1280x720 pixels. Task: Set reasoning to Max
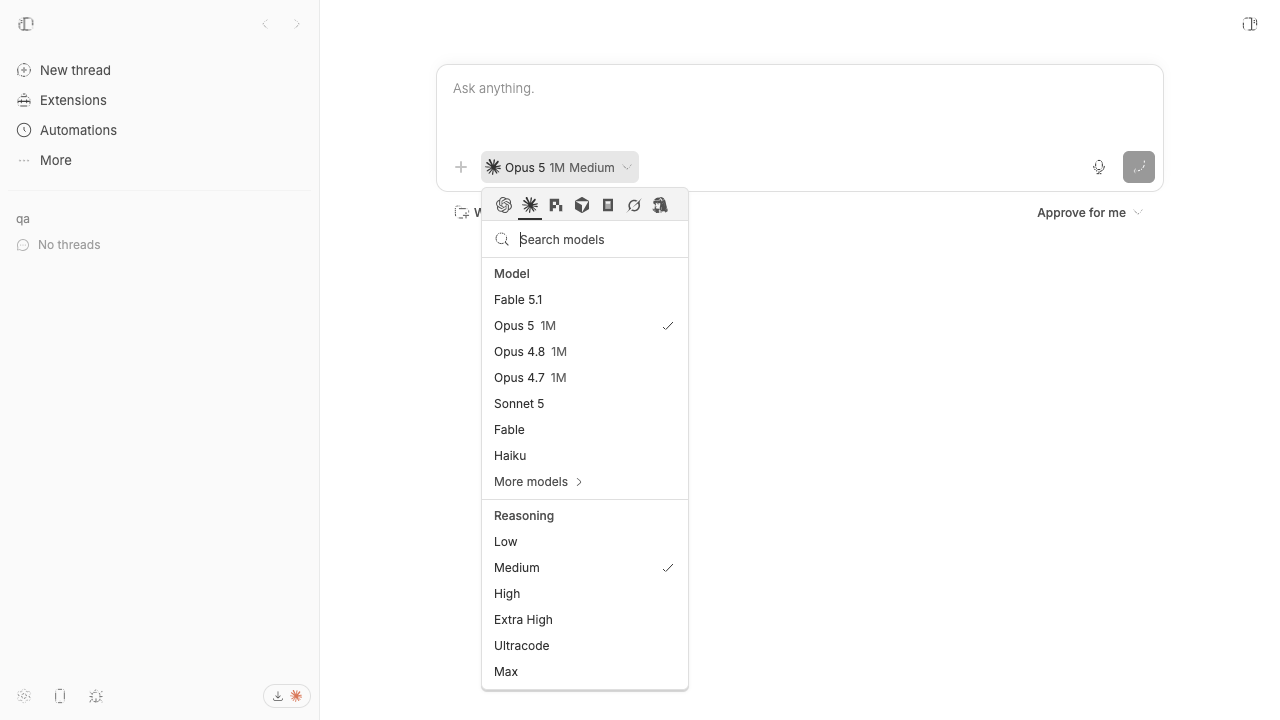(x=585, y=671)
